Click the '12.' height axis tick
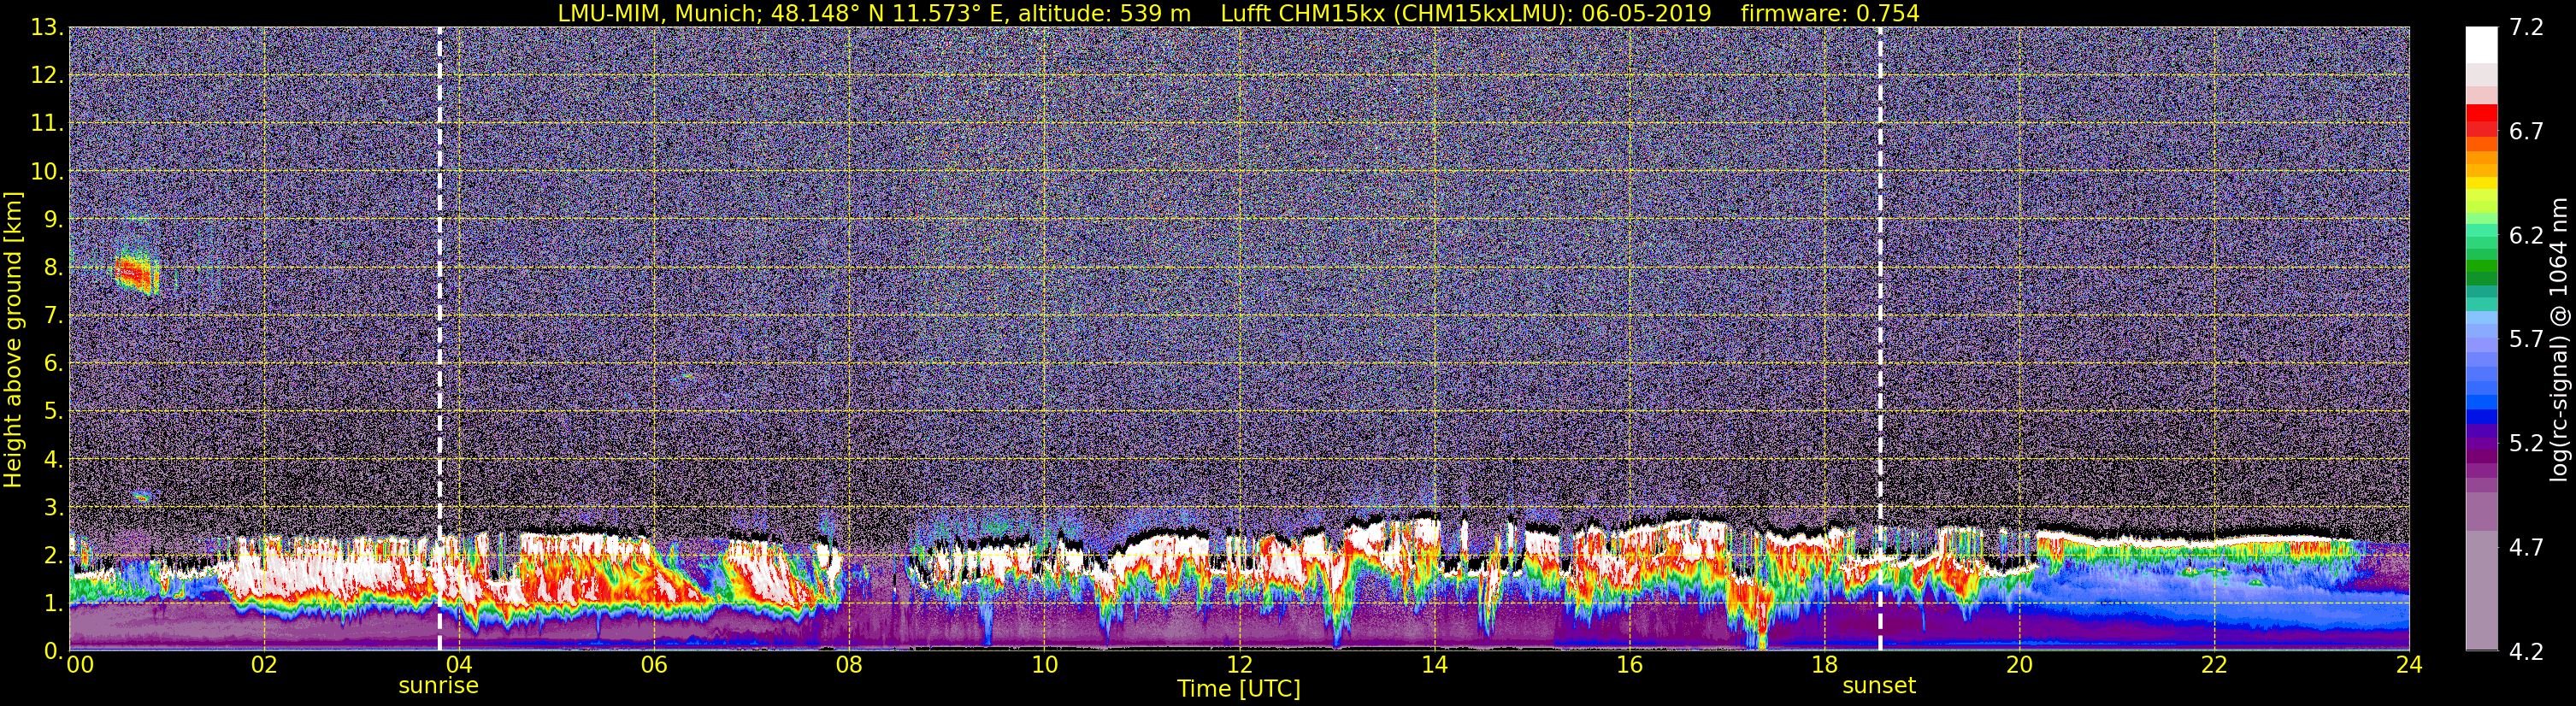 pyautogui.click(x=47, y=75)
